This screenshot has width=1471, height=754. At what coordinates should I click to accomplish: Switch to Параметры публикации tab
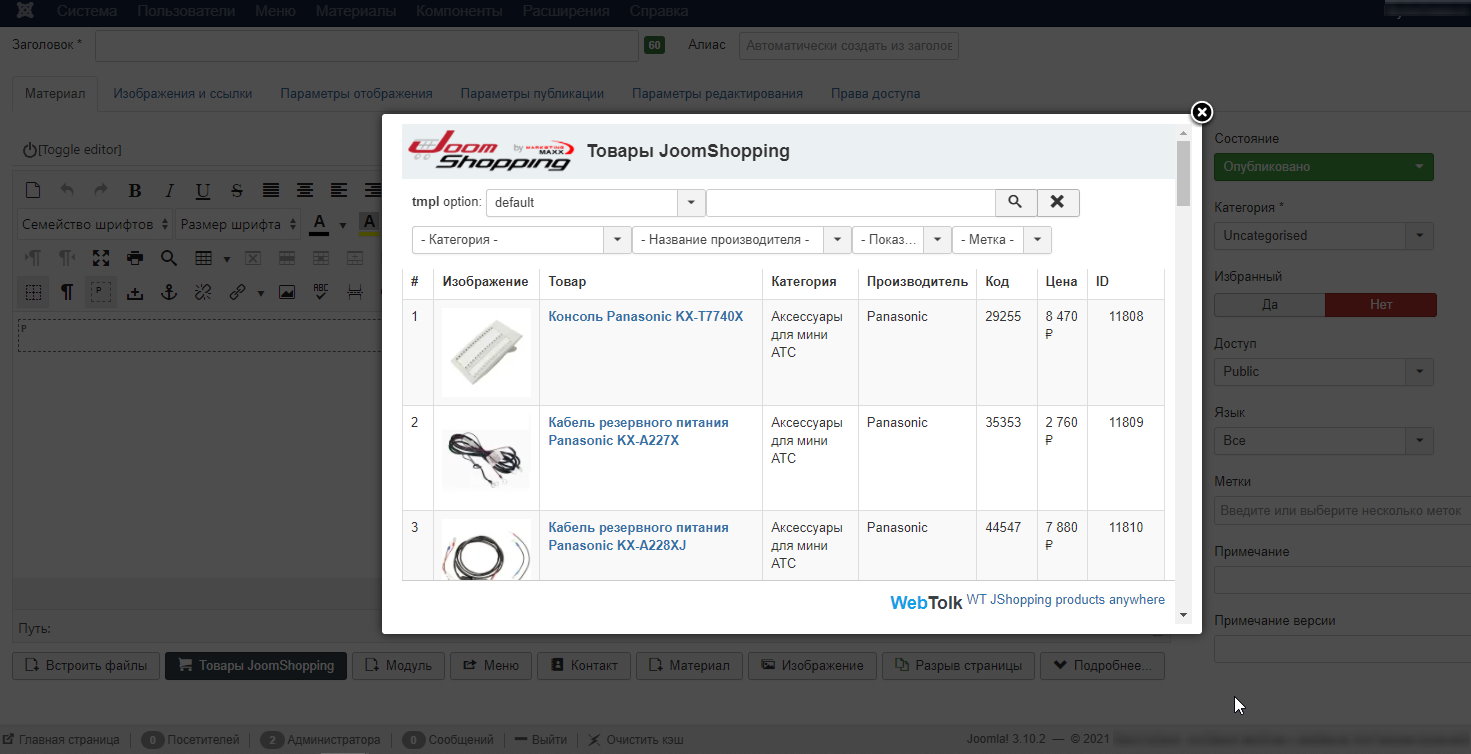pyautogui.click(x=532, y=93)
